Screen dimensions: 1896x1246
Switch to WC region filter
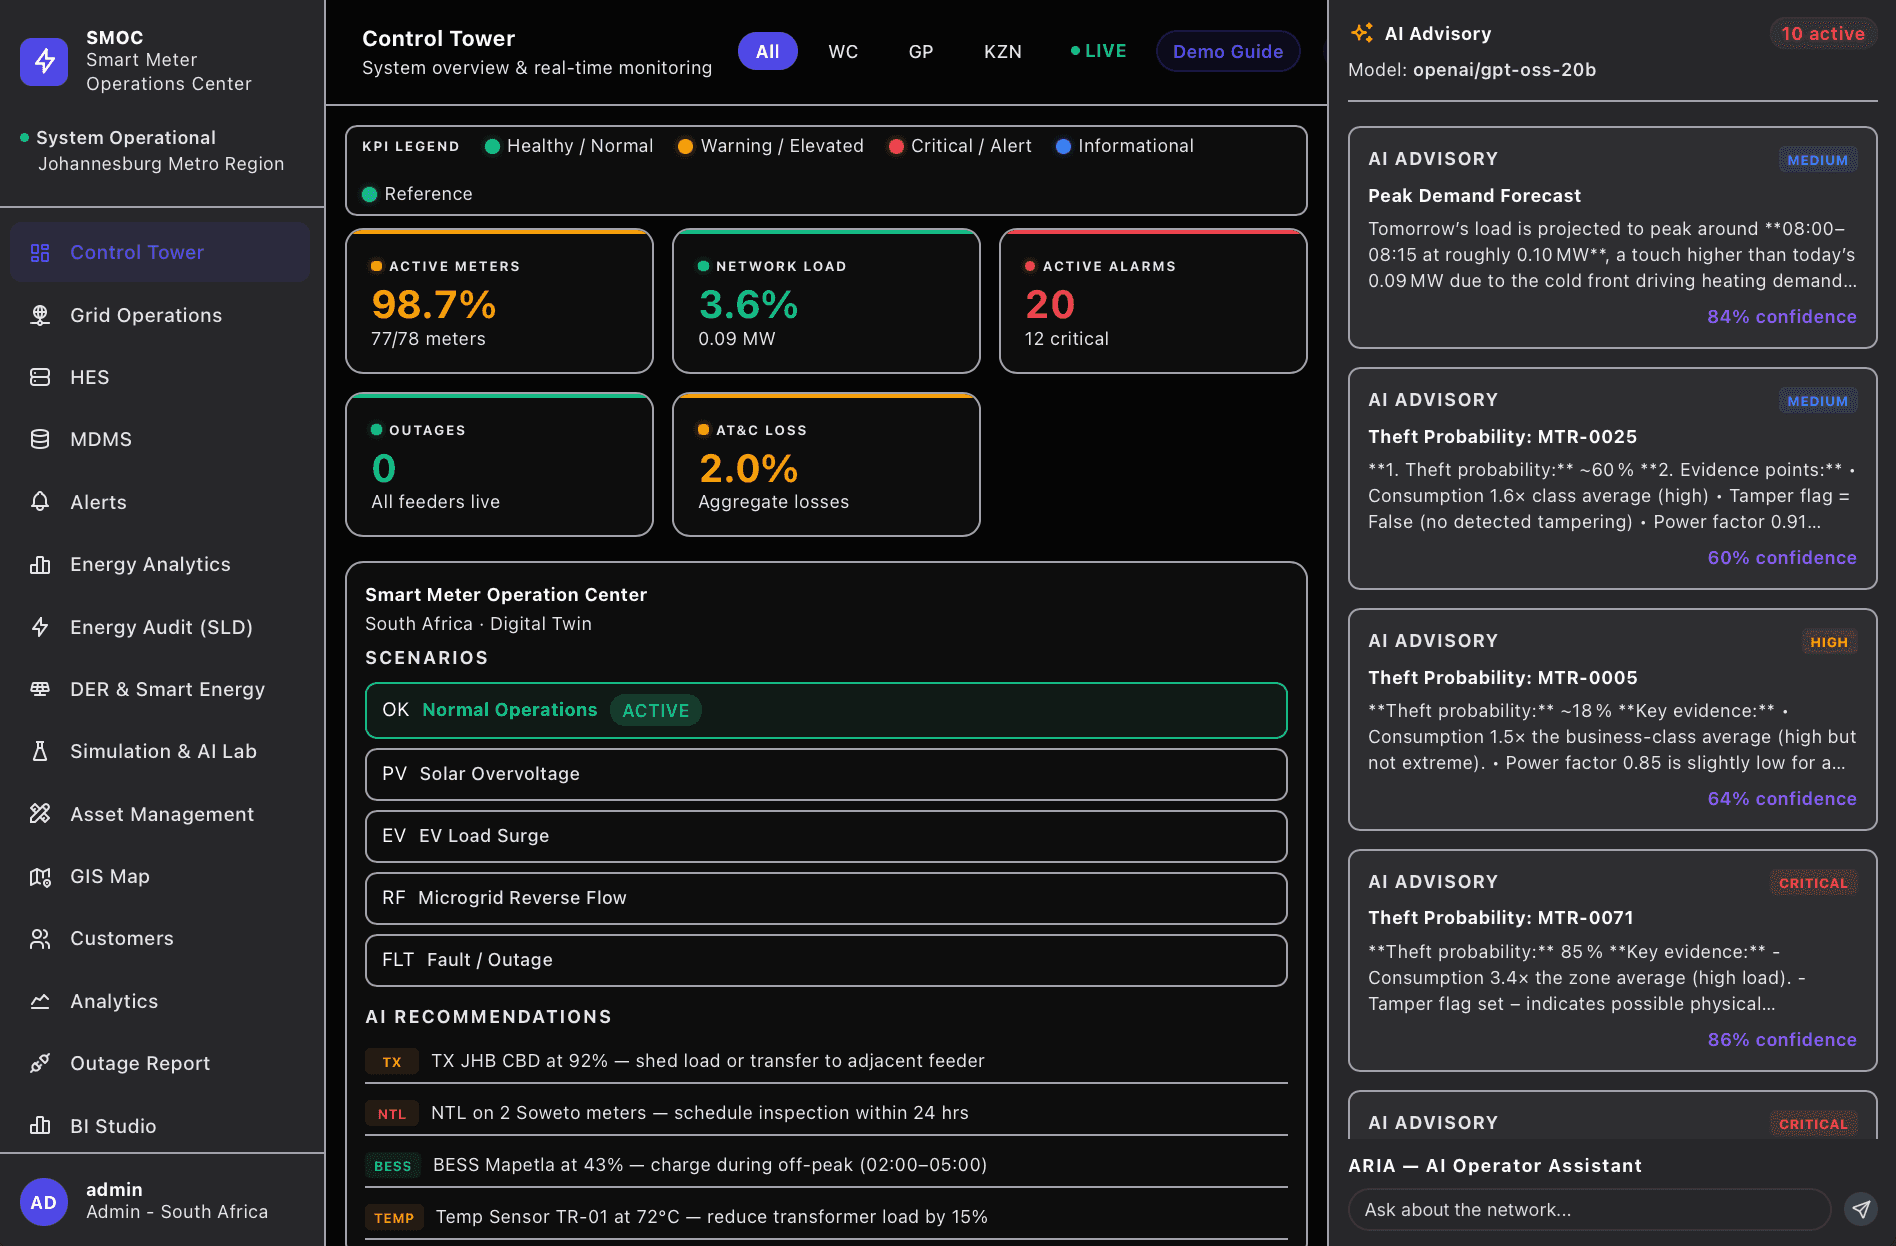843,51
